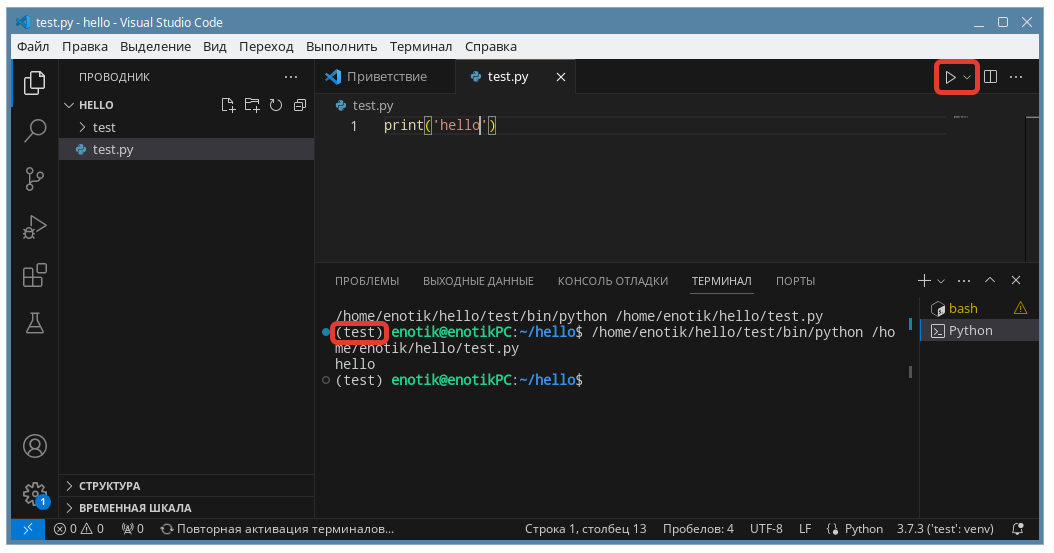Open the Explorer view in activity bar

[x=34, y=83]
